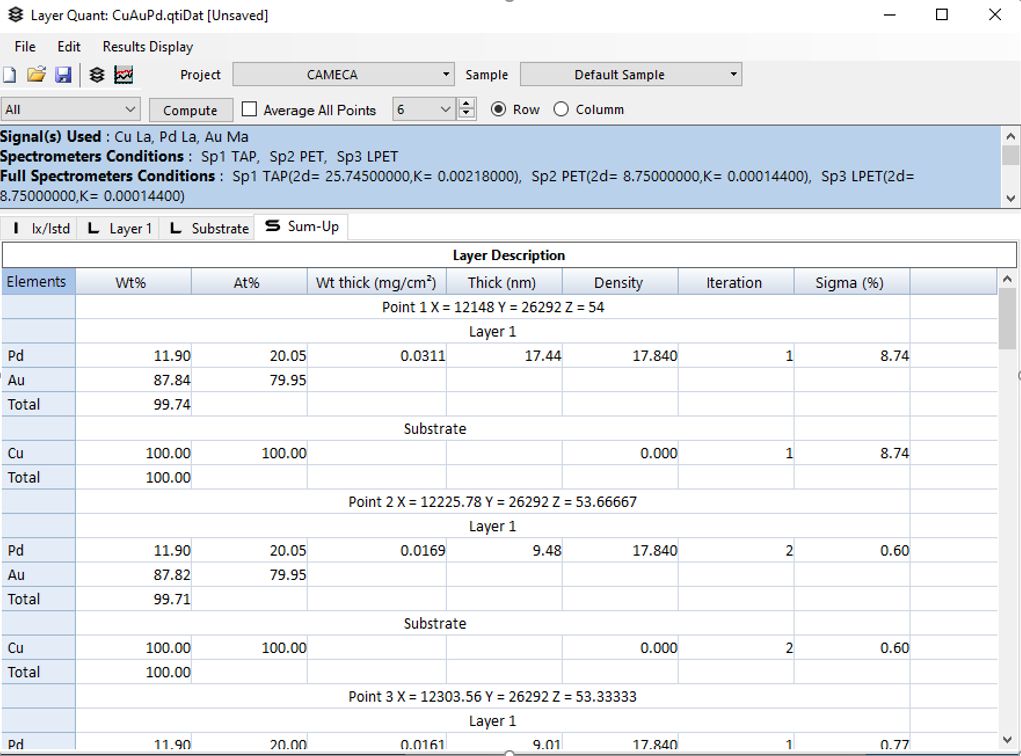Check the Average All Points checkbox

pyautogui.click(x=250, y=110)
